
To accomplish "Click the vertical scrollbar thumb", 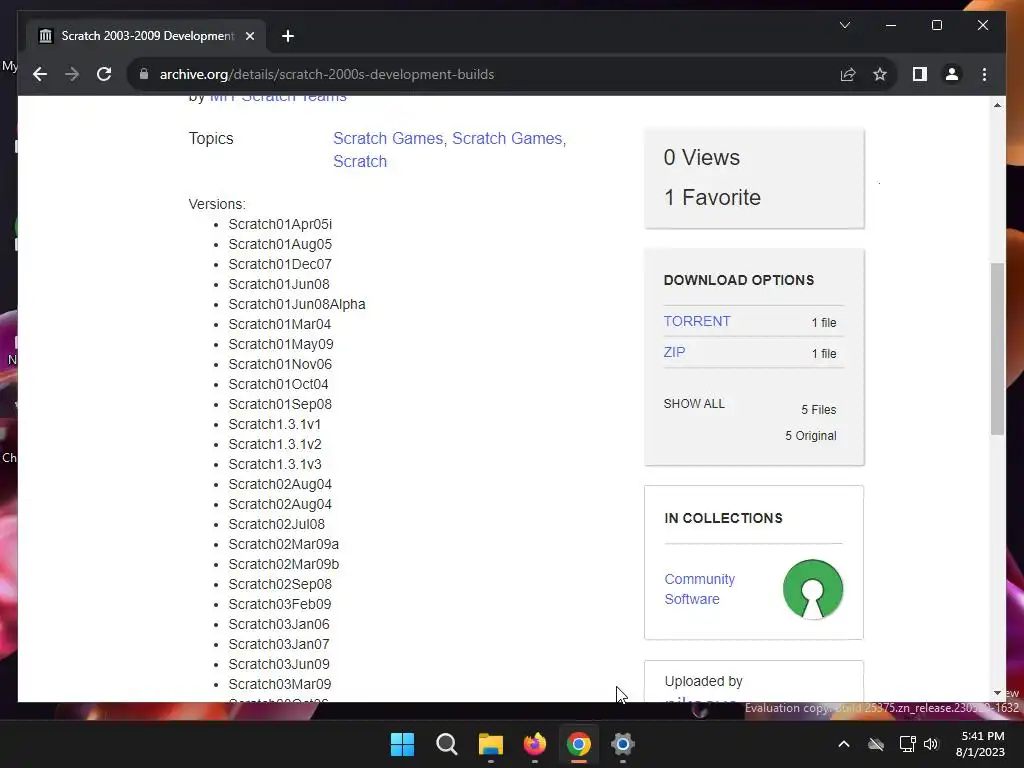I will 997,349.
